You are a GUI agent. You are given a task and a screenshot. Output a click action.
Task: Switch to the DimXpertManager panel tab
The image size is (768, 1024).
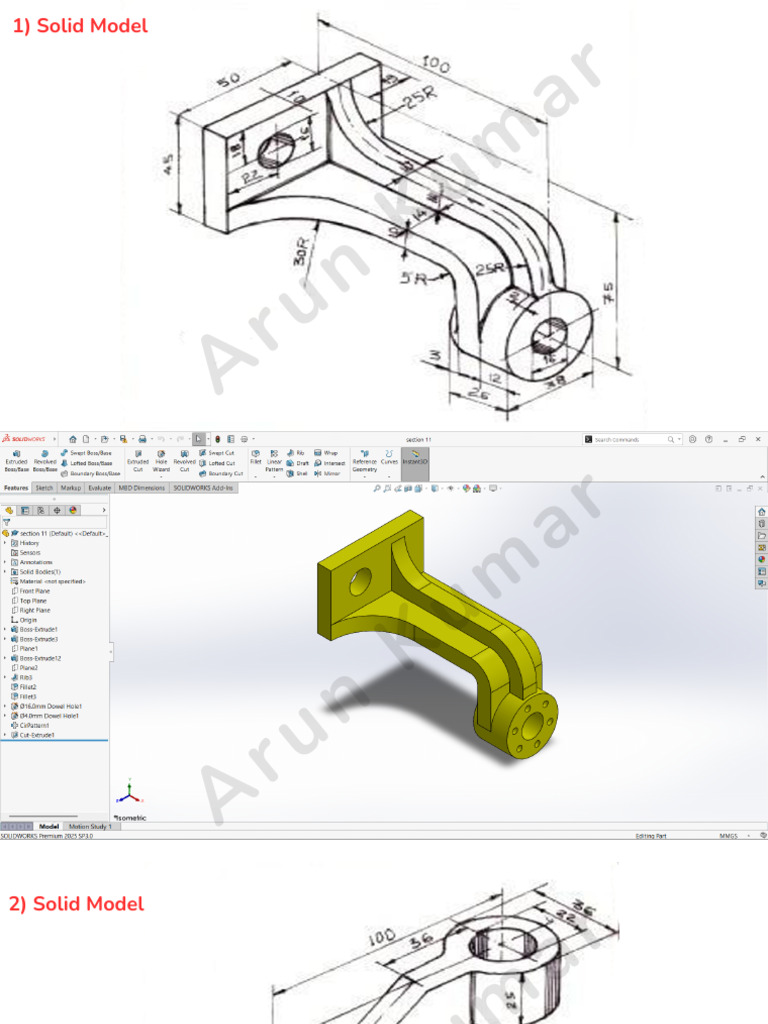[x=57, y=510]
